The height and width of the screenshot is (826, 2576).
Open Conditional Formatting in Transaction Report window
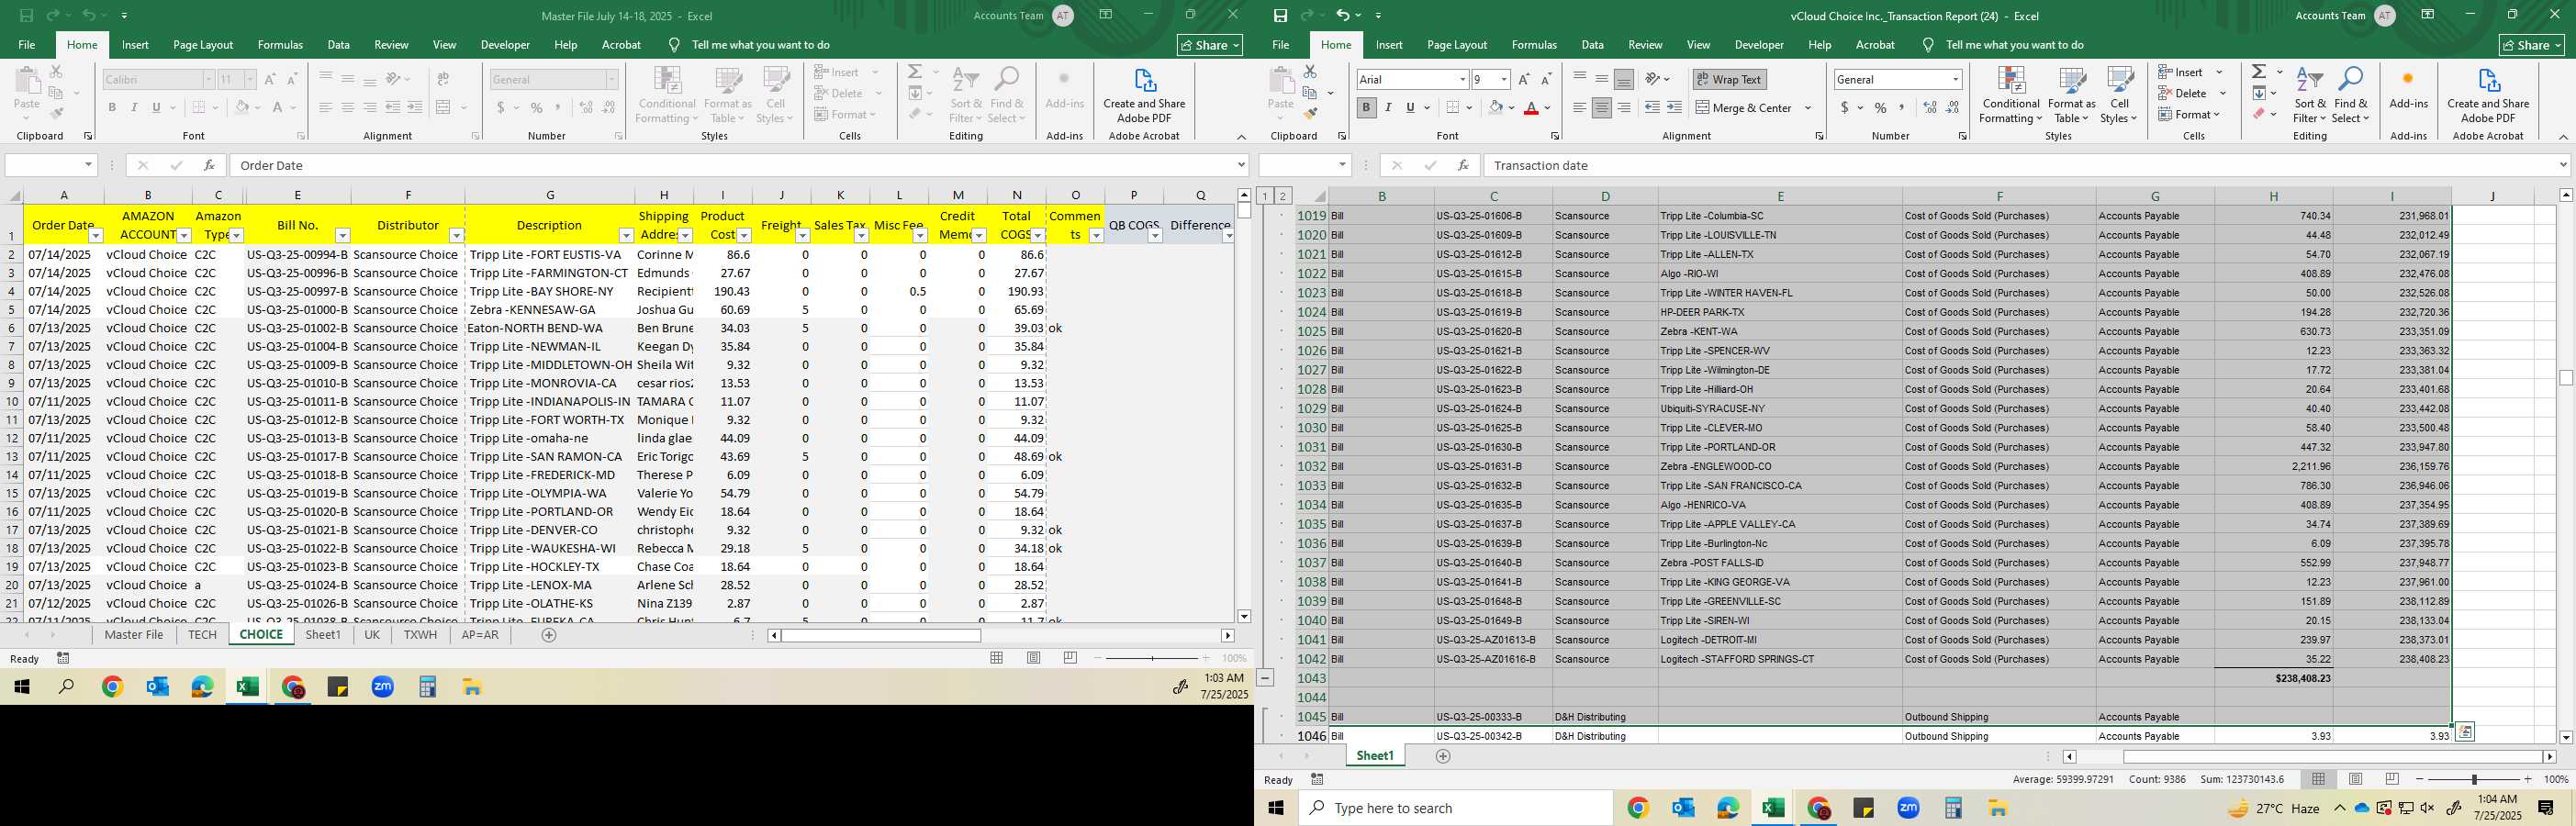[2011, 96]
